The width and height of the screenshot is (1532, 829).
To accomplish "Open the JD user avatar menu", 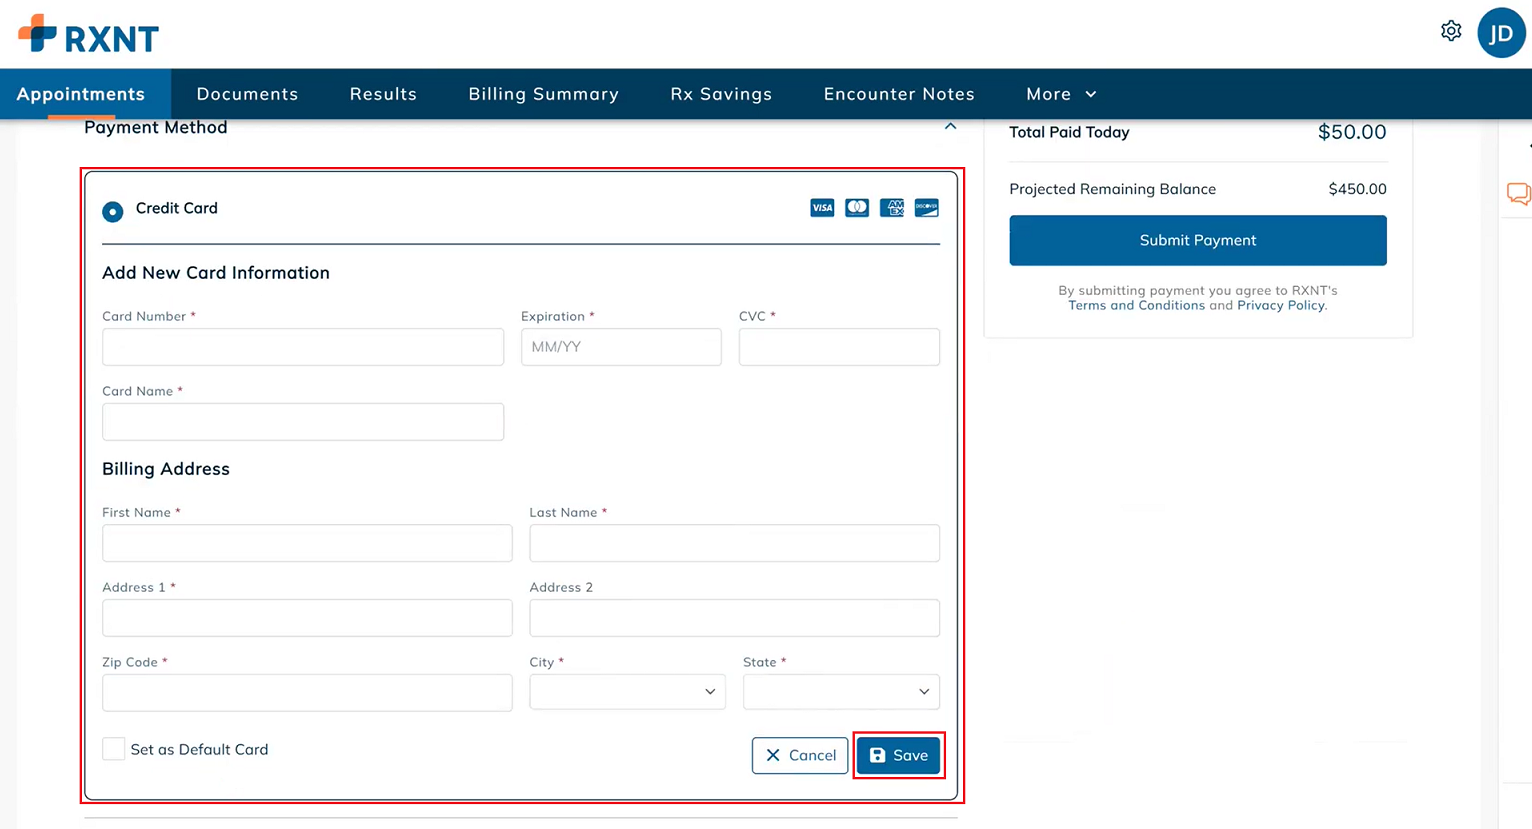I will coord(1501,33).
